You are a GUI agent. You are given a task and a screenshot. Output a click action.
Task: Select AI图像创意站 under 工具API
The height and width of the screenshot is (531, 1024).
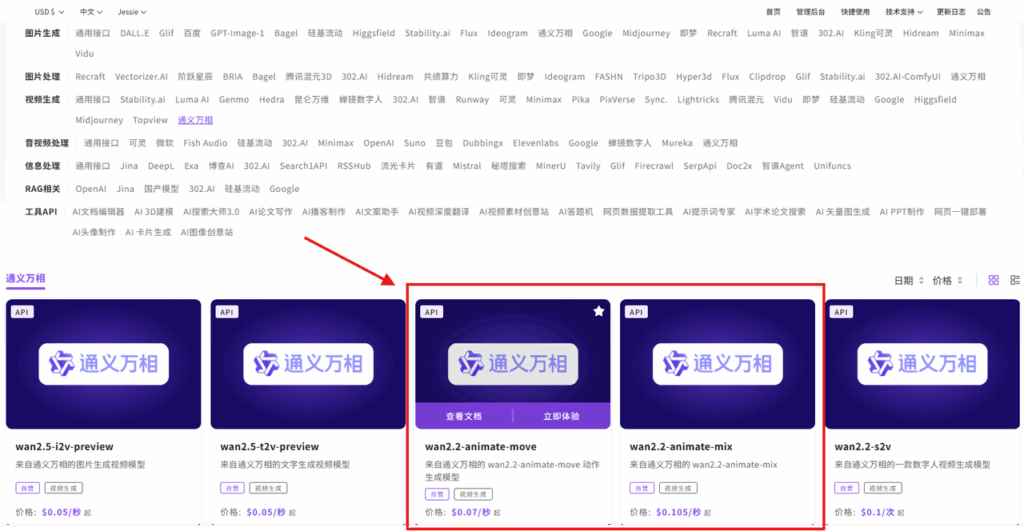coord(206,232)
